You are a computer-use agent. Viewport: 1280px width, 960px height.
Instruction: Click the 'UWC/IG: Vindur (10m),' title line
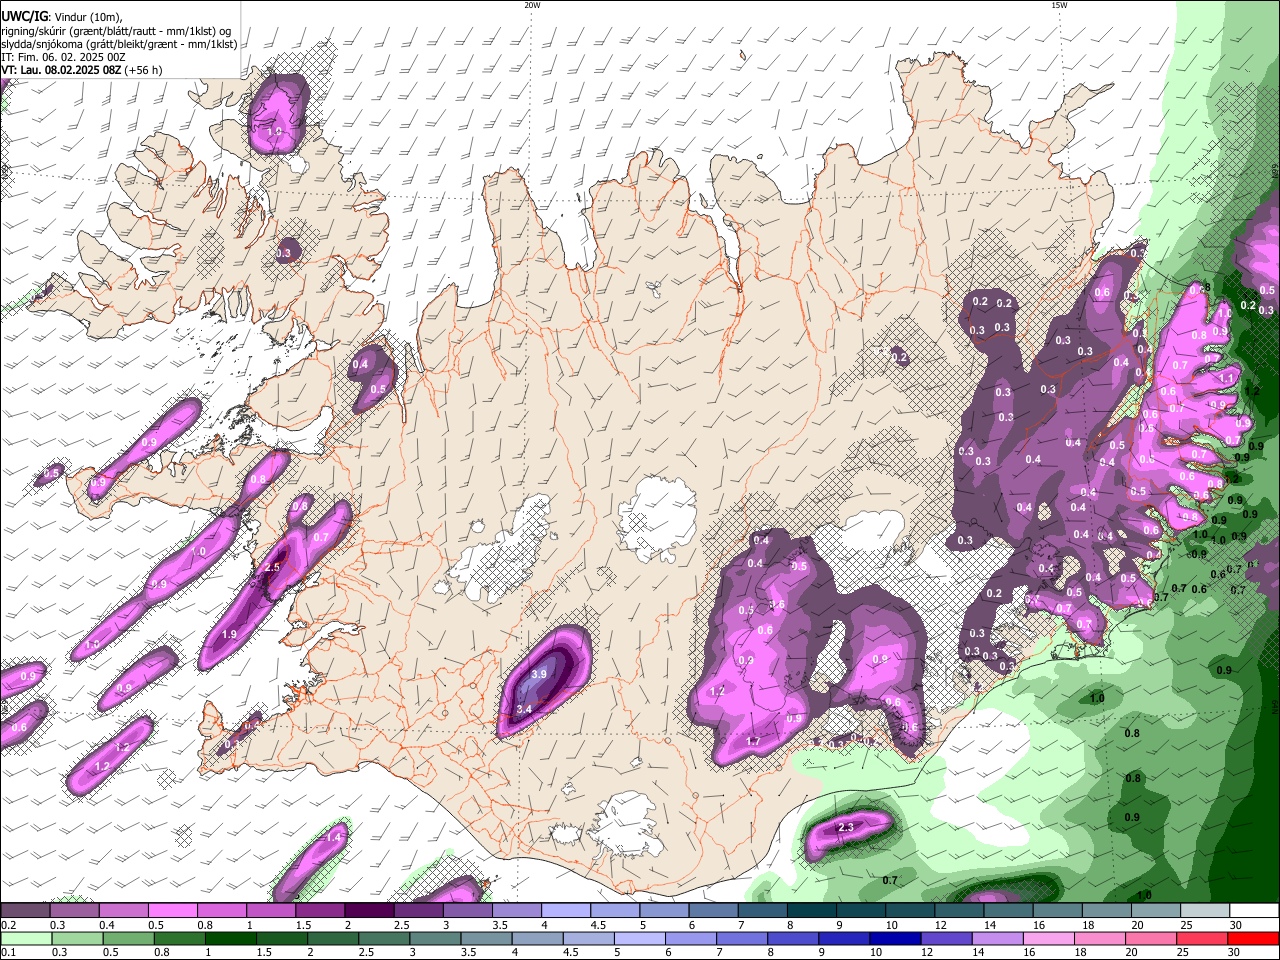click(x=62, y=17)
